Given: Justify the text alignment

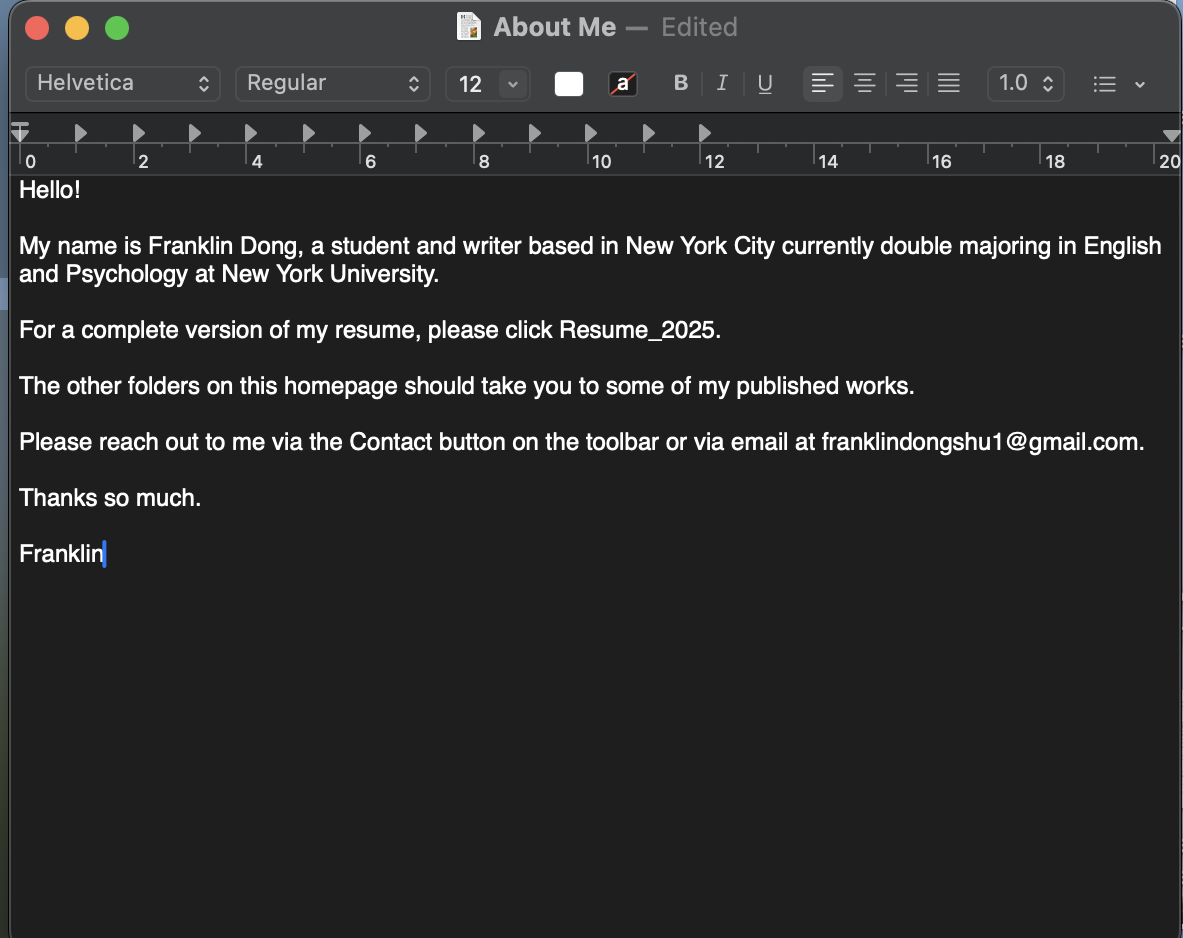Looking at the screenshot, I should pos(948,83).
